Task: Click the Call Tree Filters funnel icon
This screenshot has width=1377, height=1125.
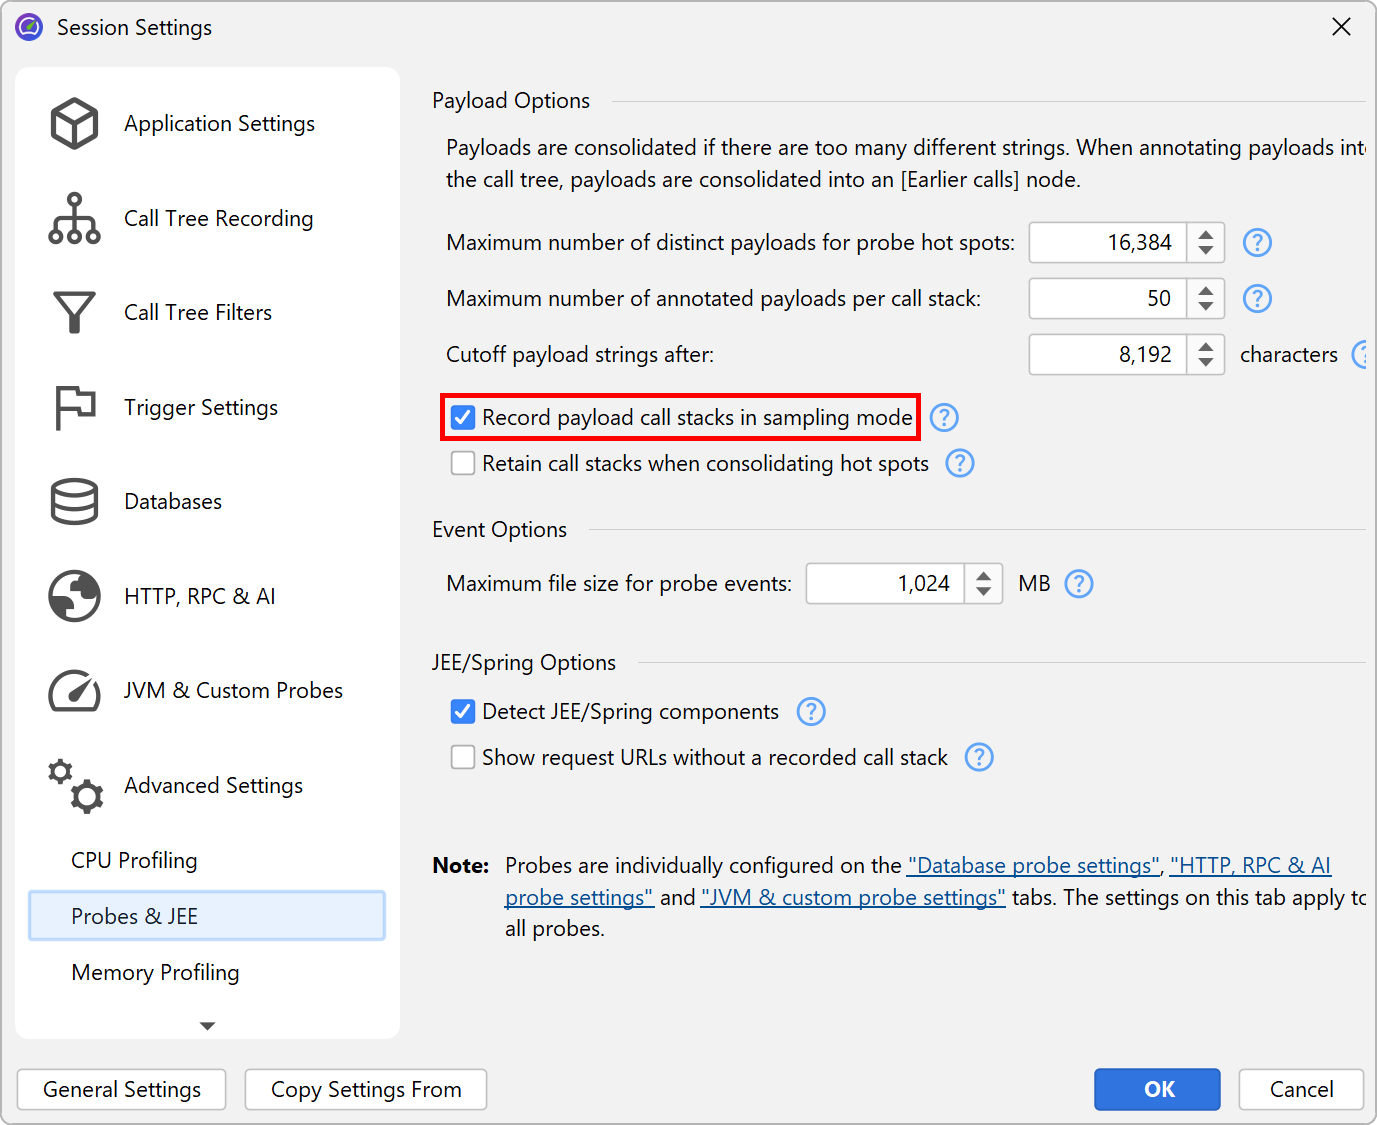Action: 74,313
